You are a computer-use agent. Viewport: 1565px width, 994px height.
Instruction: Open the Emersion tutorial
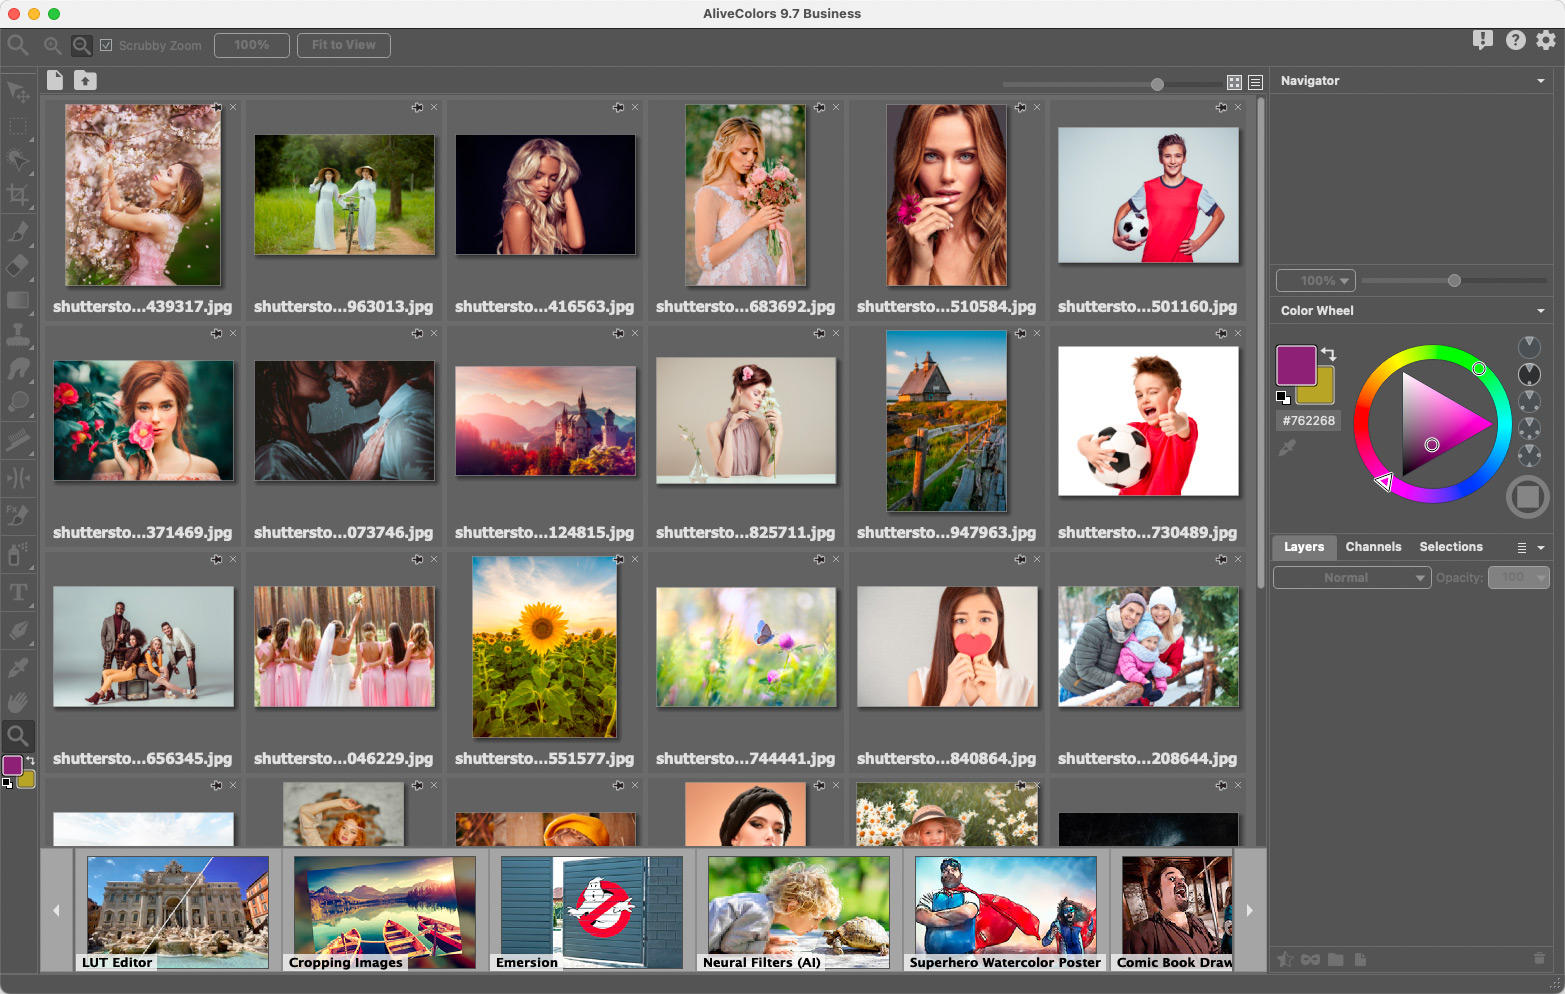pos(592,912)
